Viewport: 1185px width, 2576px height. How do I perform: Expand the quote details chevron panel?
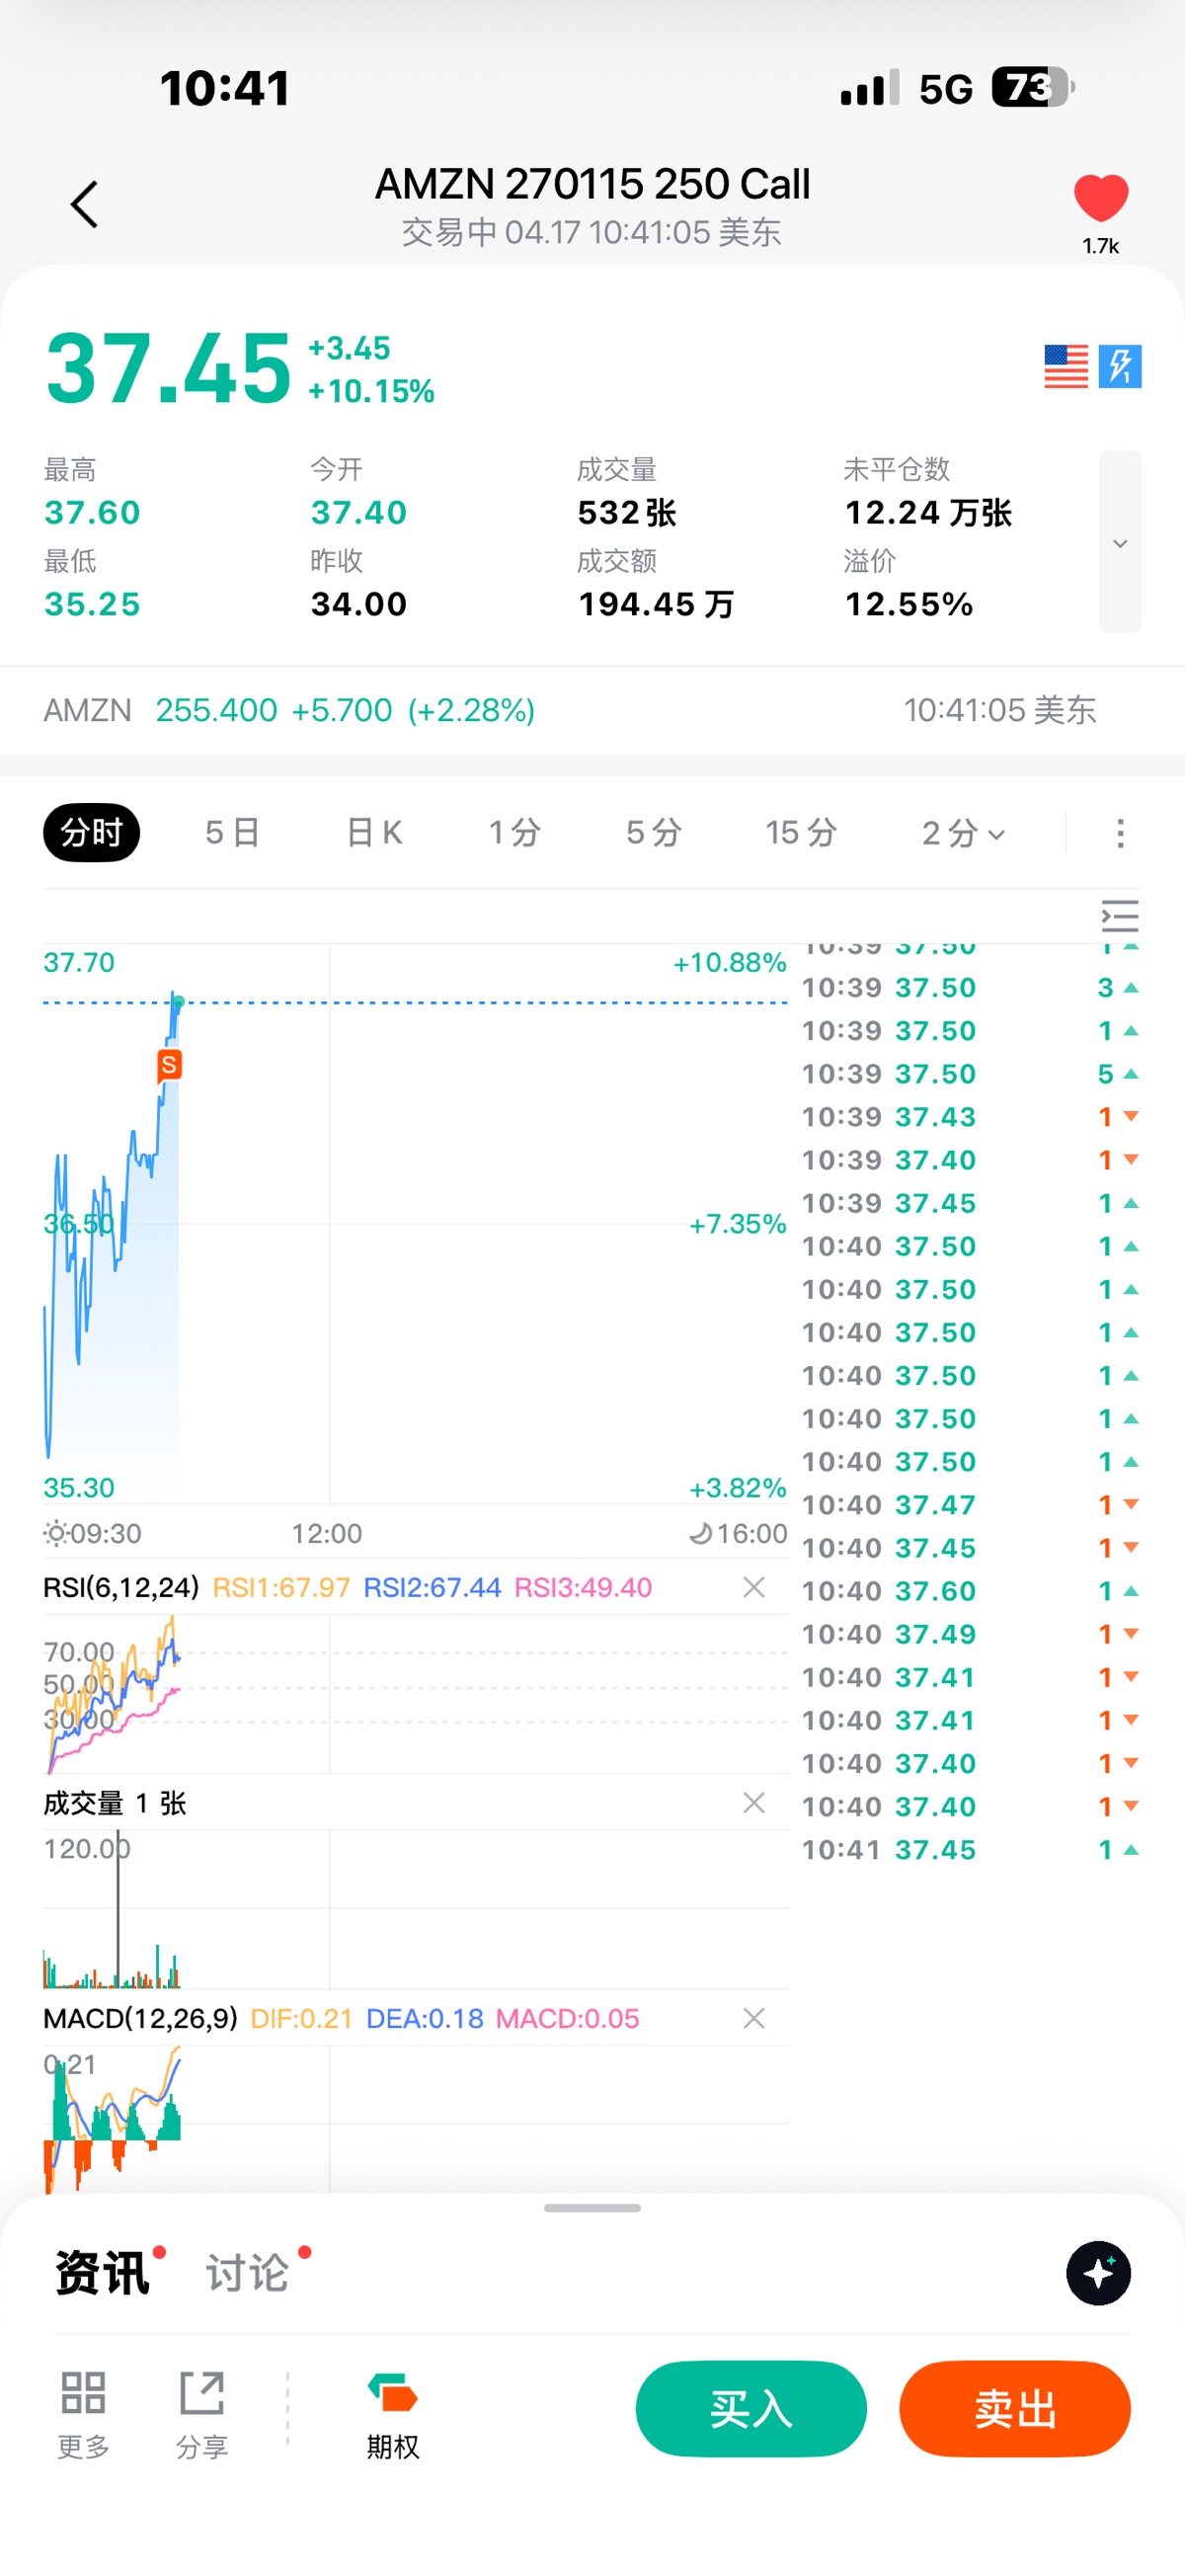coord(1119,542)
